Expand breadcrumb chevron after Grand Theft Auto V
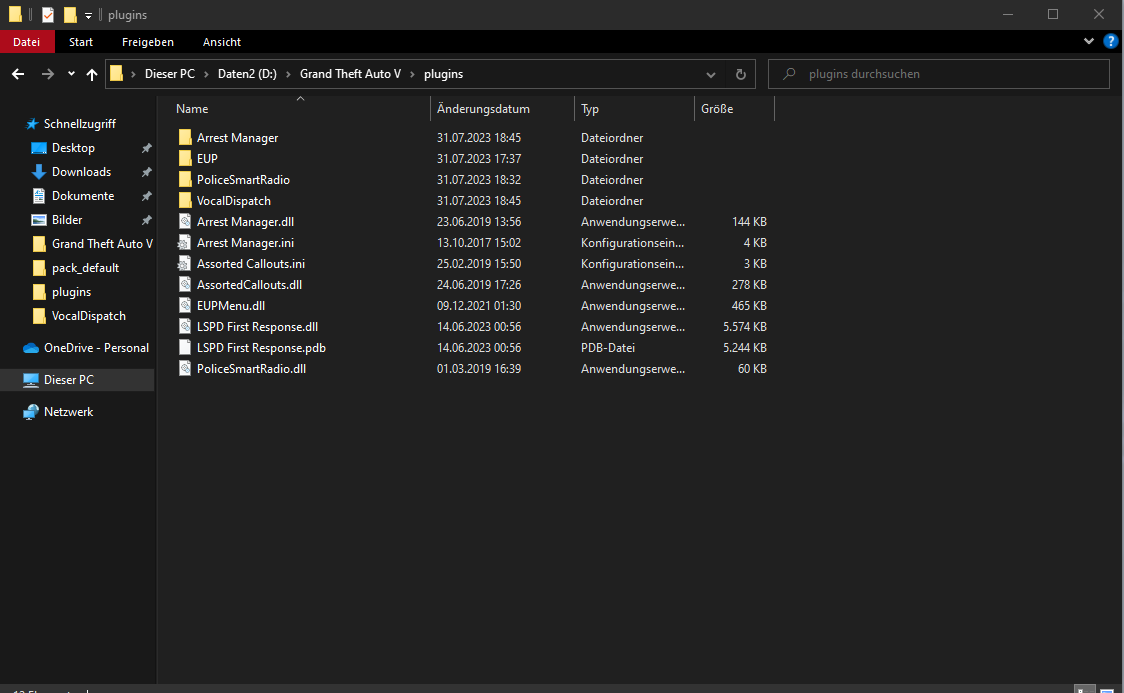The width and height of the screenshot is (1124, 693). tap(412, 74)
